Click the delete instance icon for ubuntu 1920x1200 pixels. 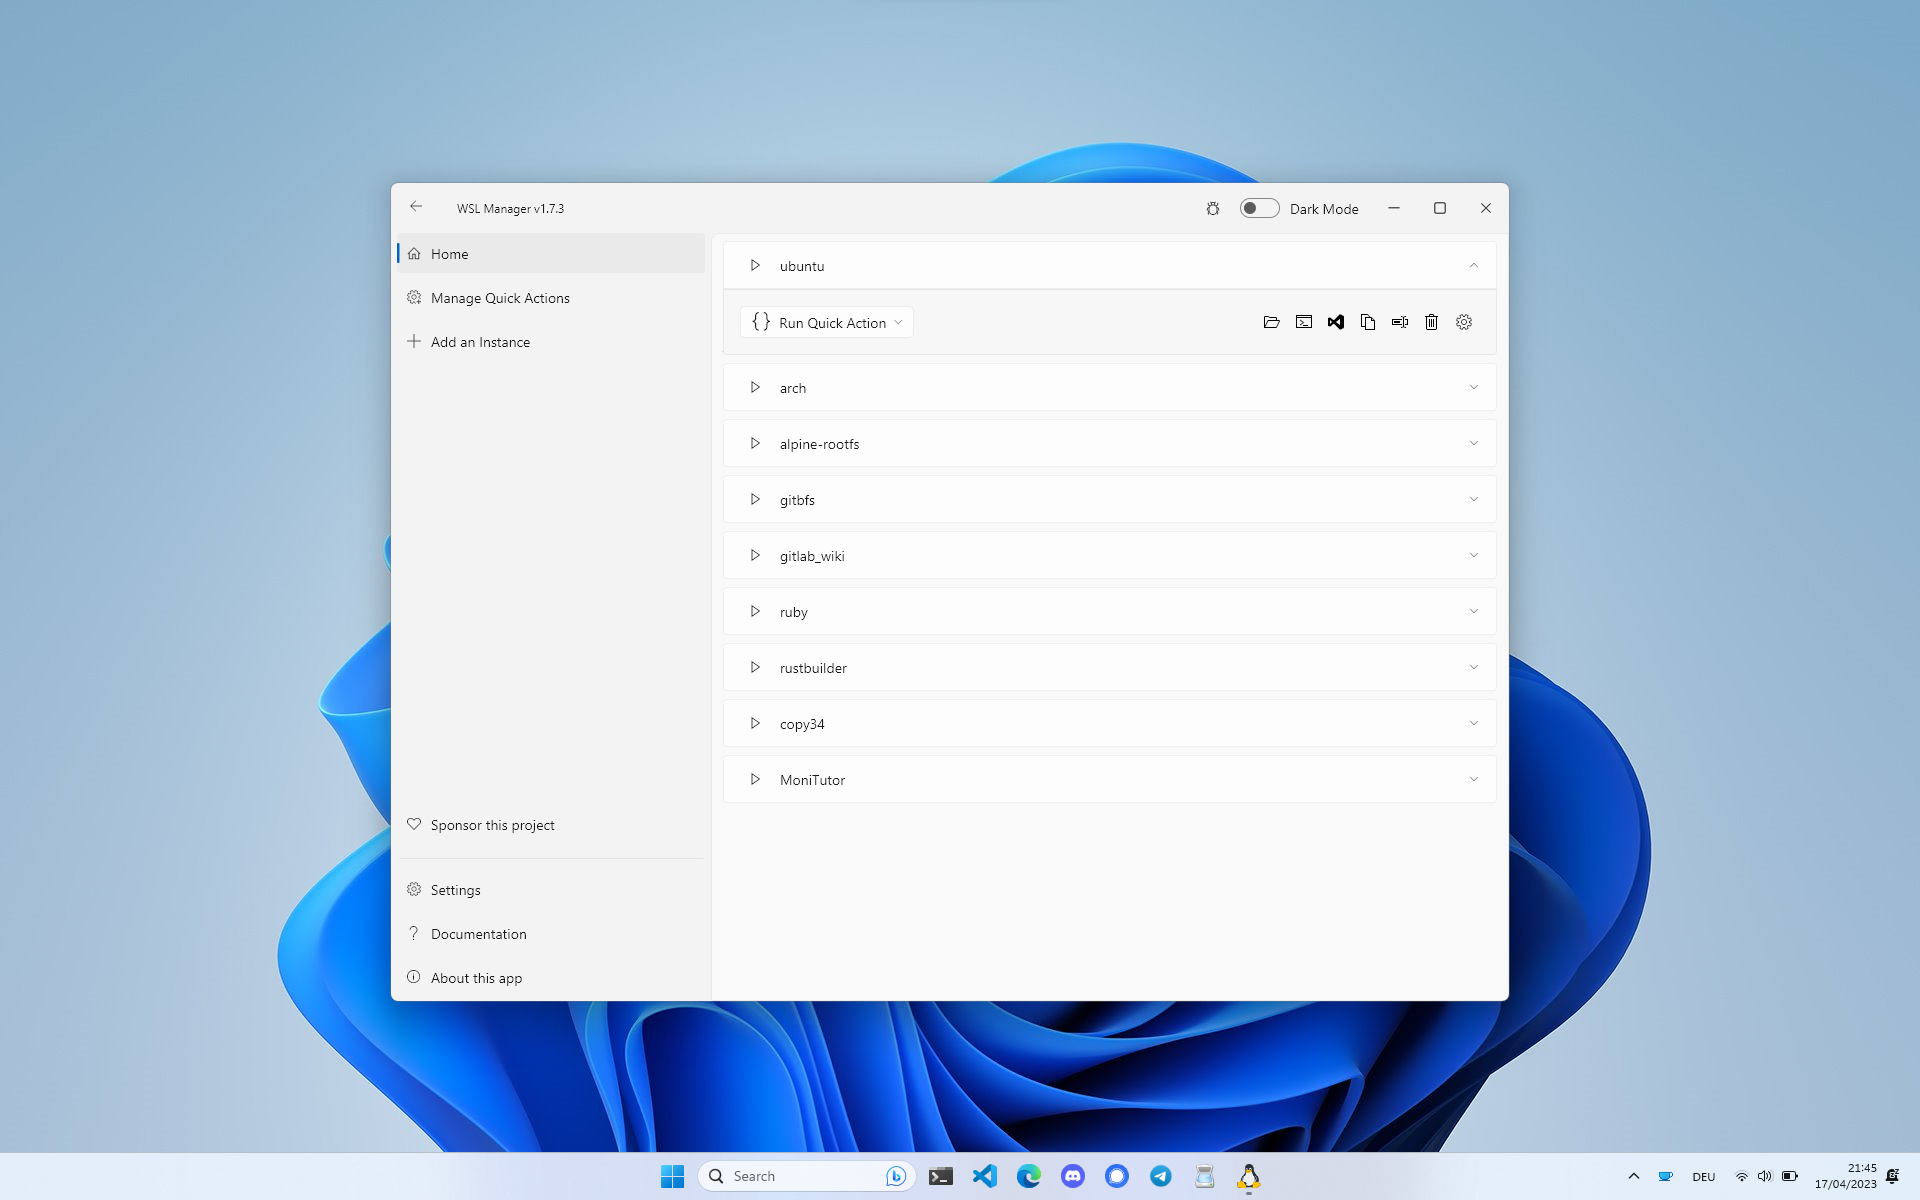tap(1432, 321)
